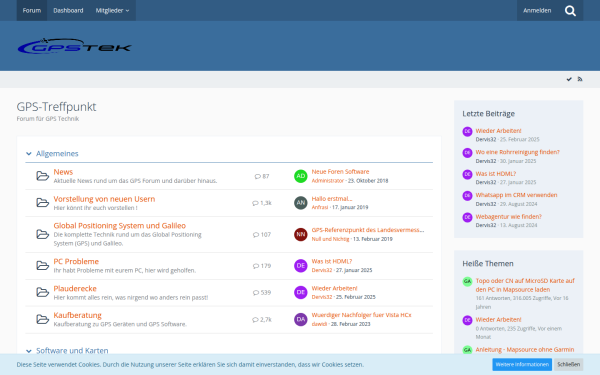The height and width of the screenshot is (375, 600).
Task: Open the Software und Karten category title
Action: coord(72,351)
